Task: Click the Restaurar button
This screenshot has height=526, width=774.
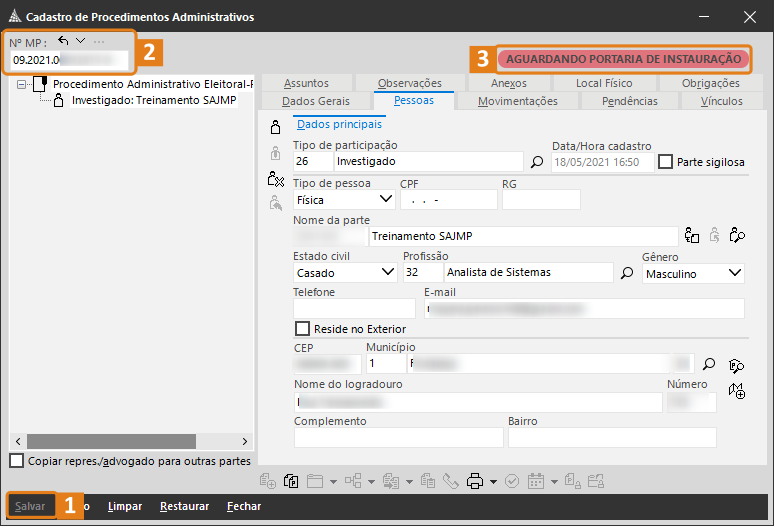Action: coord(184,506)
